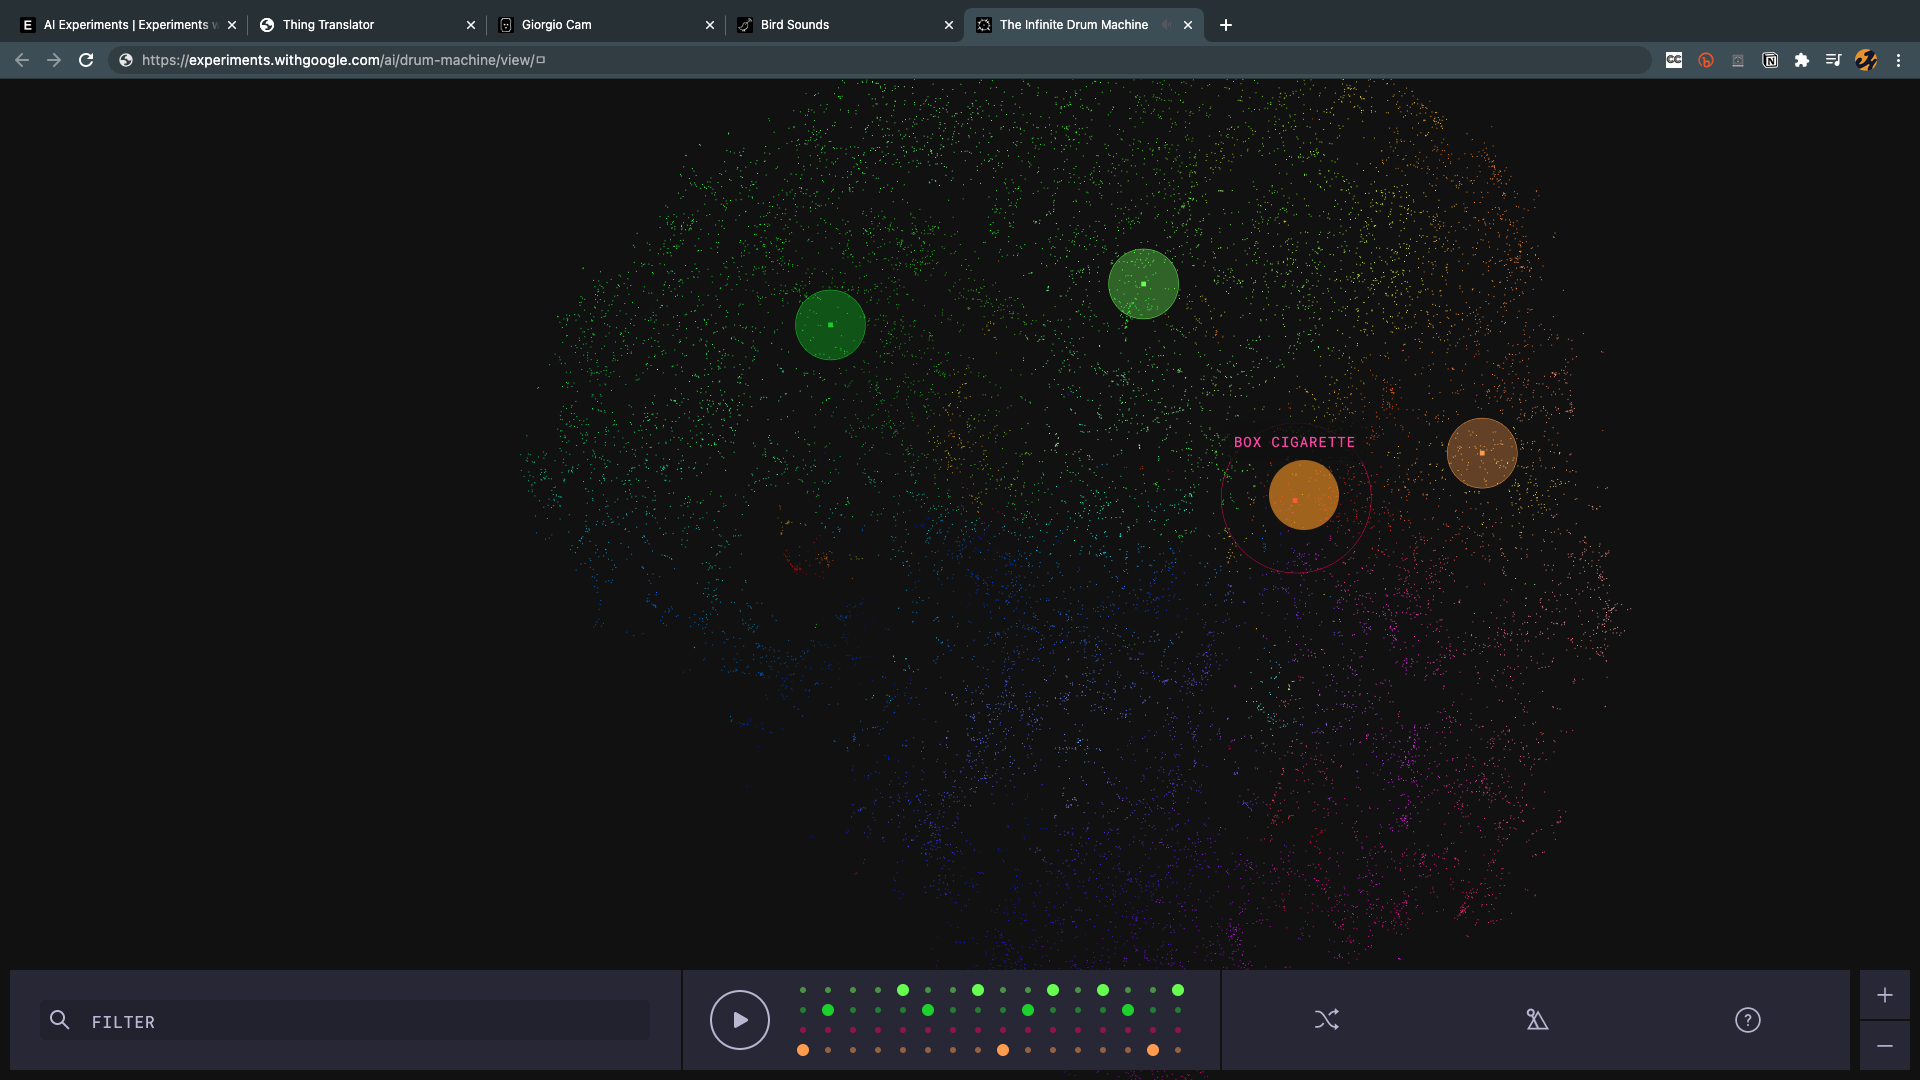
Task: Zoom out with the minus button
Action: point(1884,1046)
